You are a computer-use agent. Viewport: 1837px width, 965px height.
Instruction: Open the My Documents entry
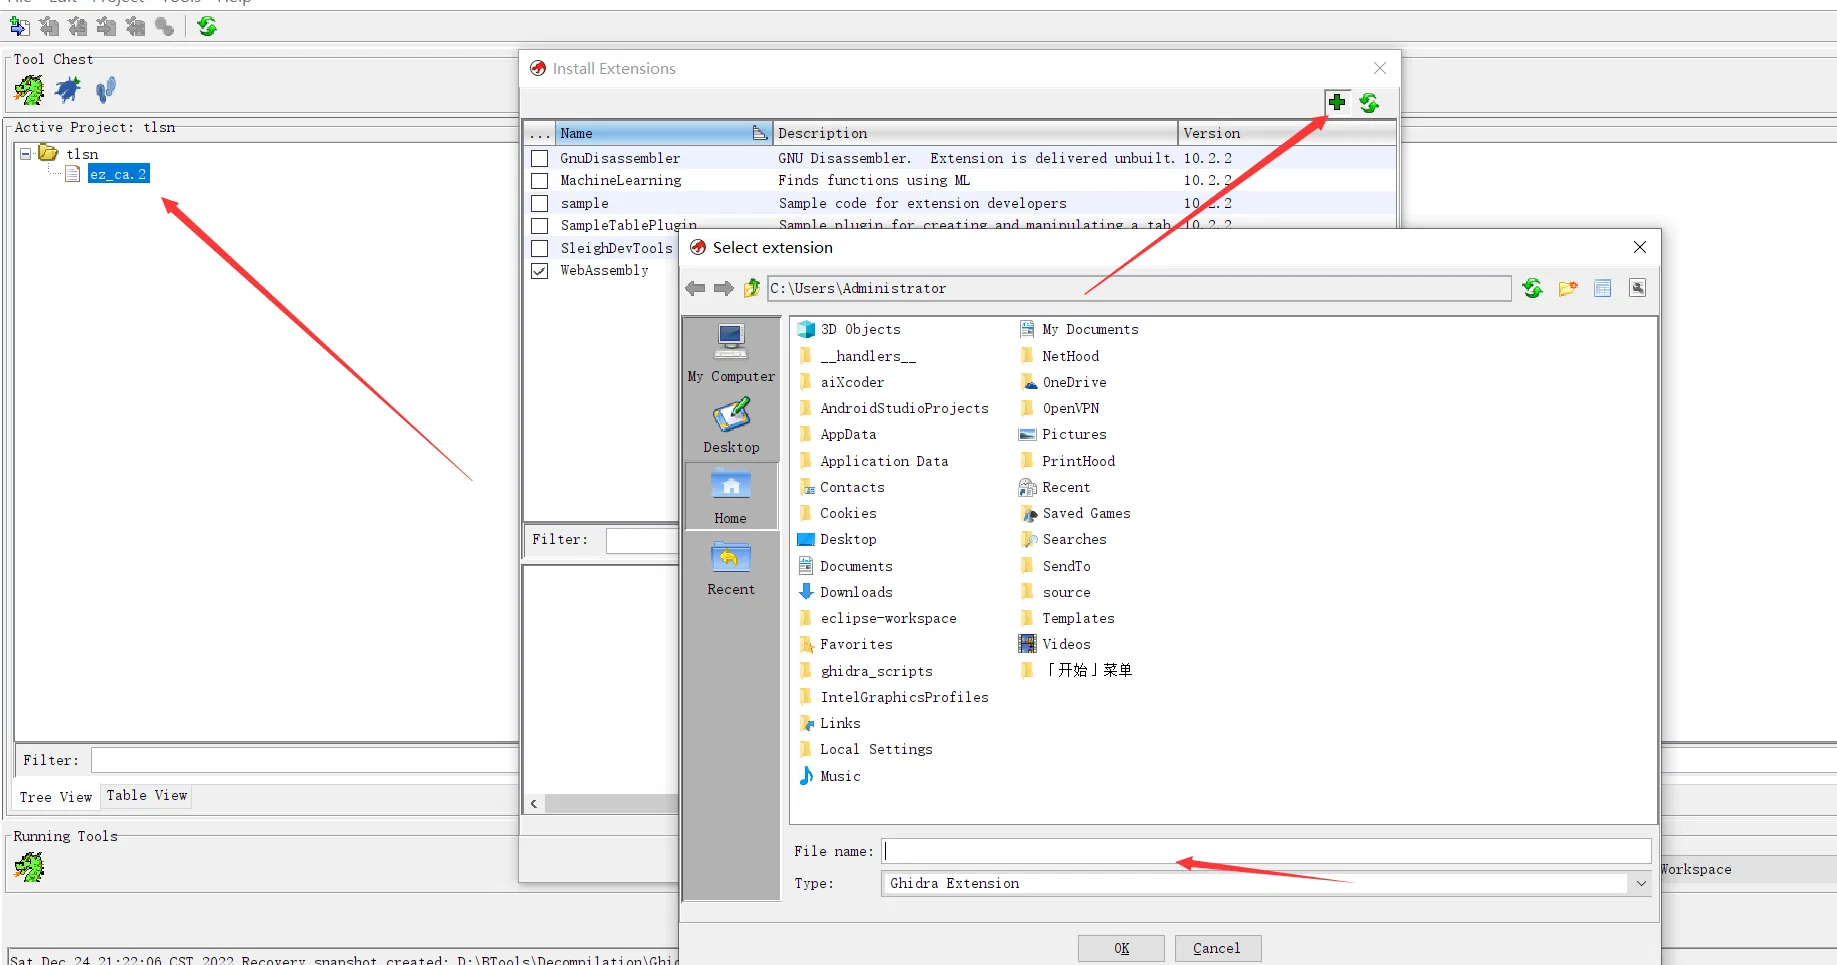pyautogui.click(x=1079, y=329)
